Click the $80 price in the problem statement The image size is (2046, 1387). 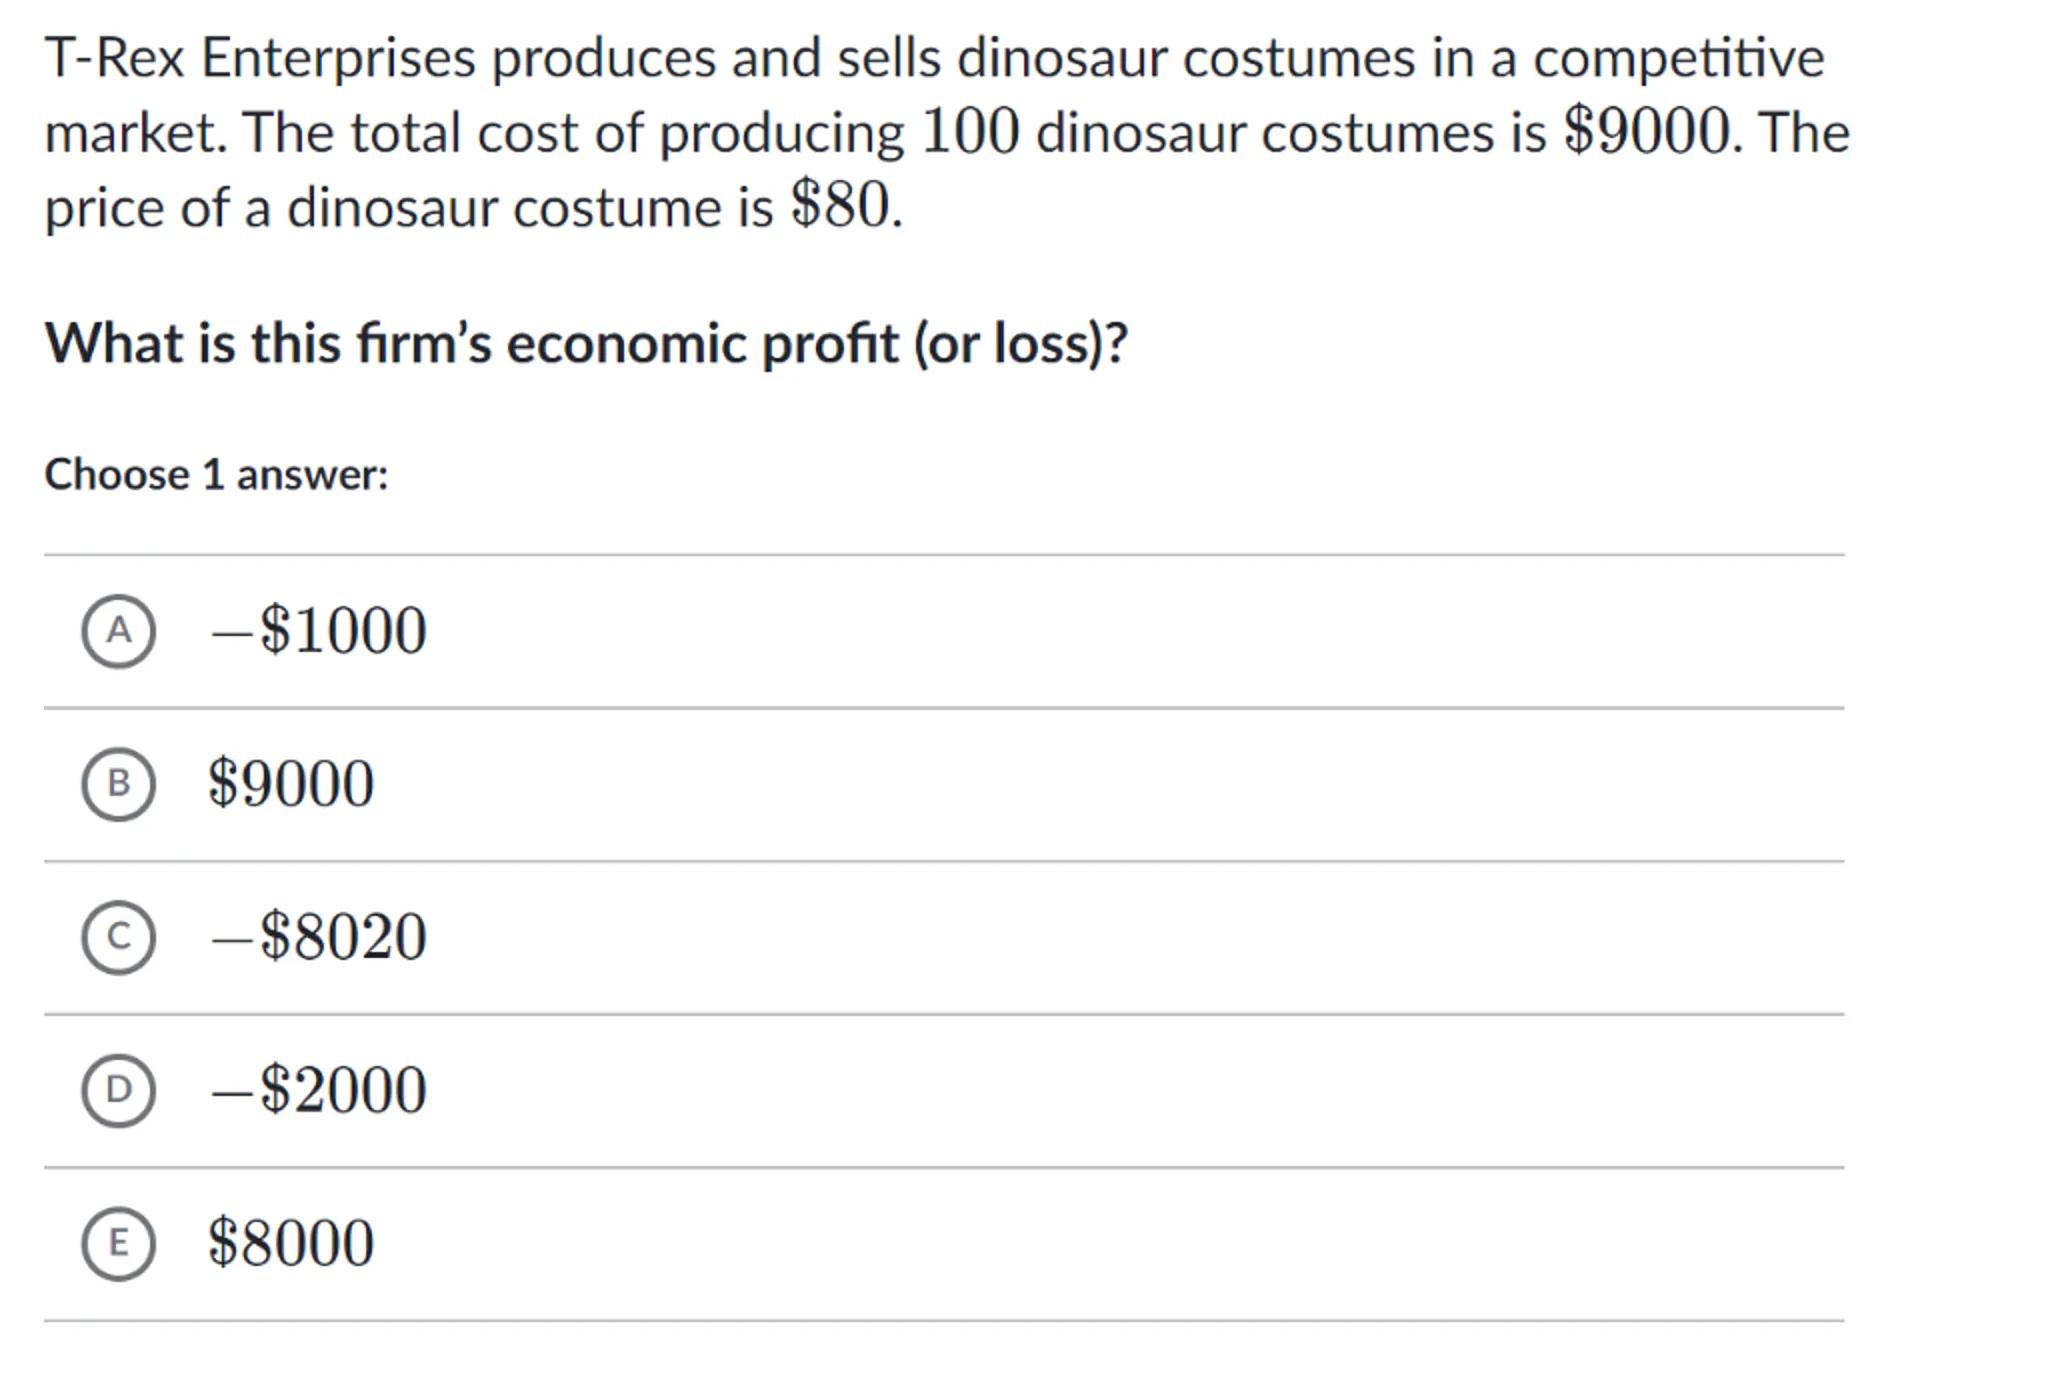[840, 207]
